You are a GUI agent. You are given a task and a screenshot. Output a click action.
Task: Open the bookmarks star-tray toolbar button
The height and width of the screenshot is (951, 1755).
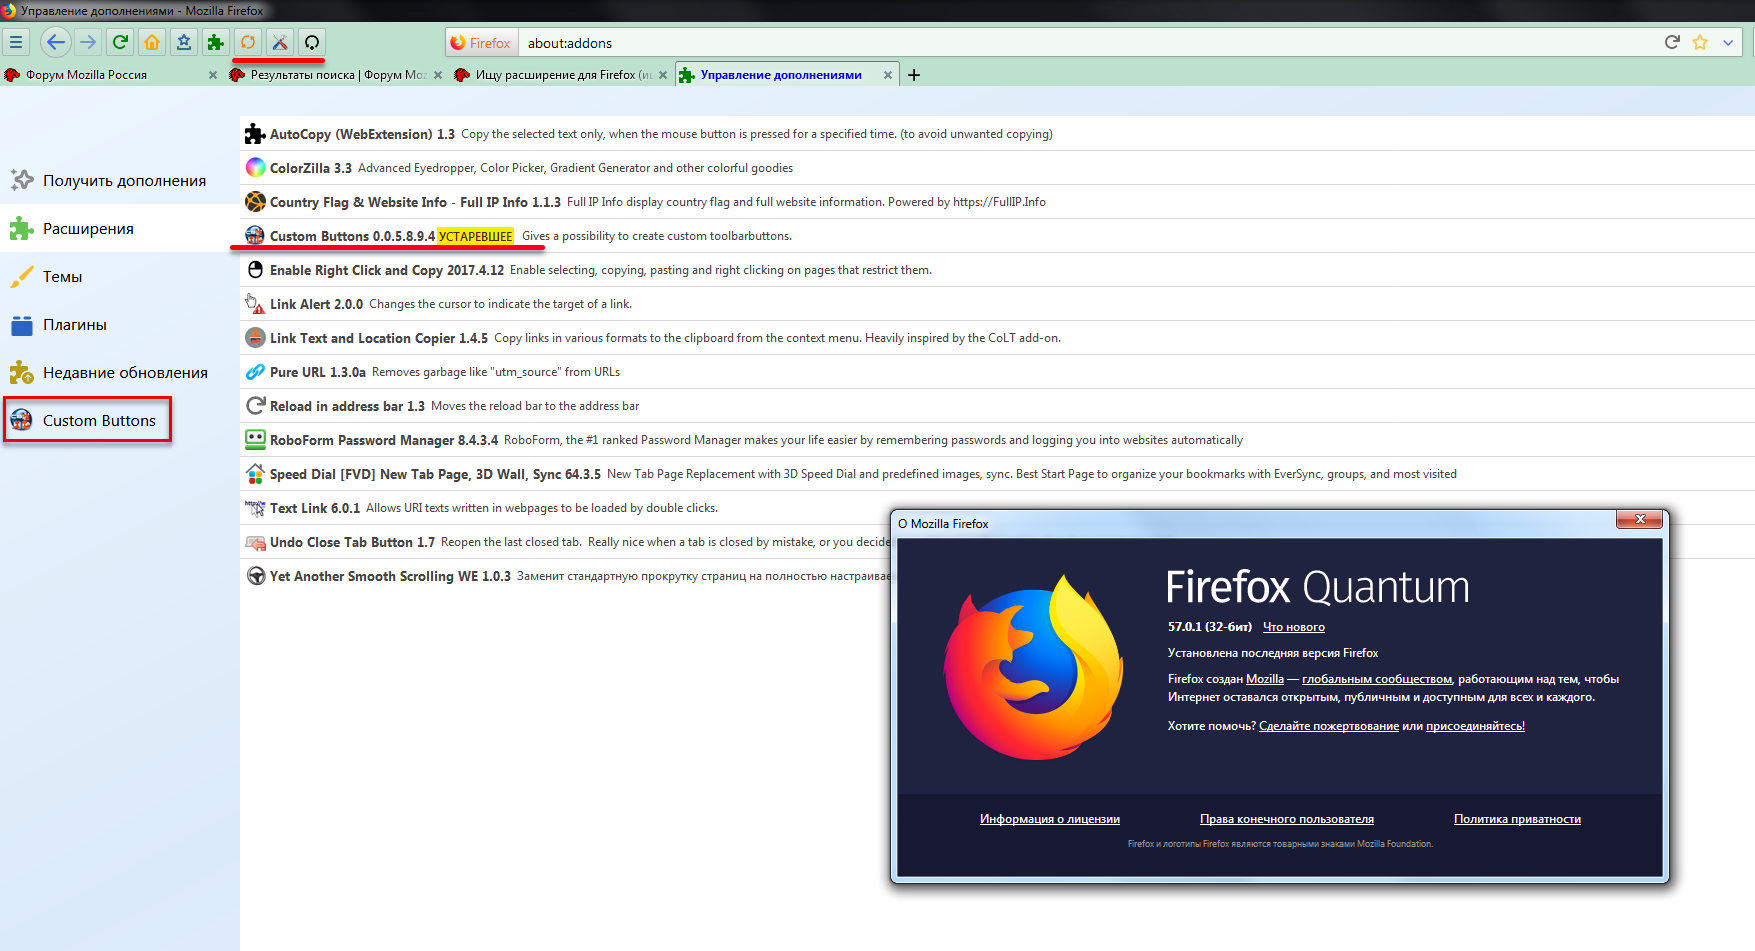click(184, 42)
